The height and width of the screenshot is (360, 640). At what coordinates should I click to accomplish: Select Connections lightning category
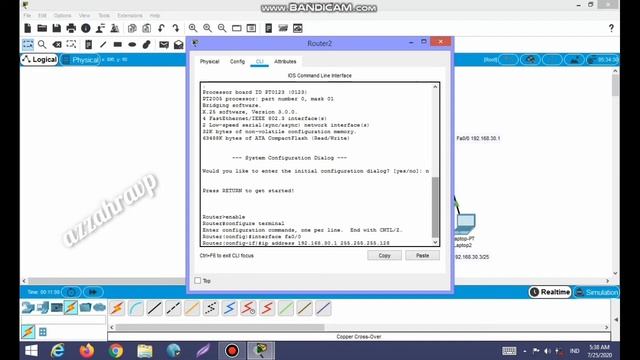[71, 307]
